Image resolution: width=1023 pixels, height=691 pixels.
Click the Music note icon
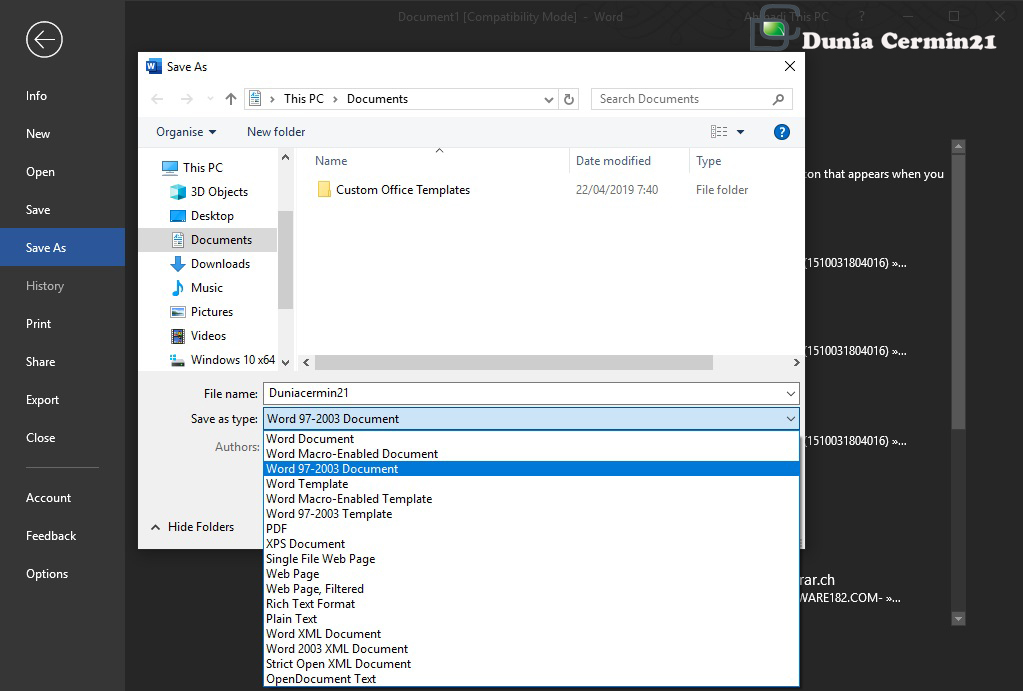pos(177,288)
